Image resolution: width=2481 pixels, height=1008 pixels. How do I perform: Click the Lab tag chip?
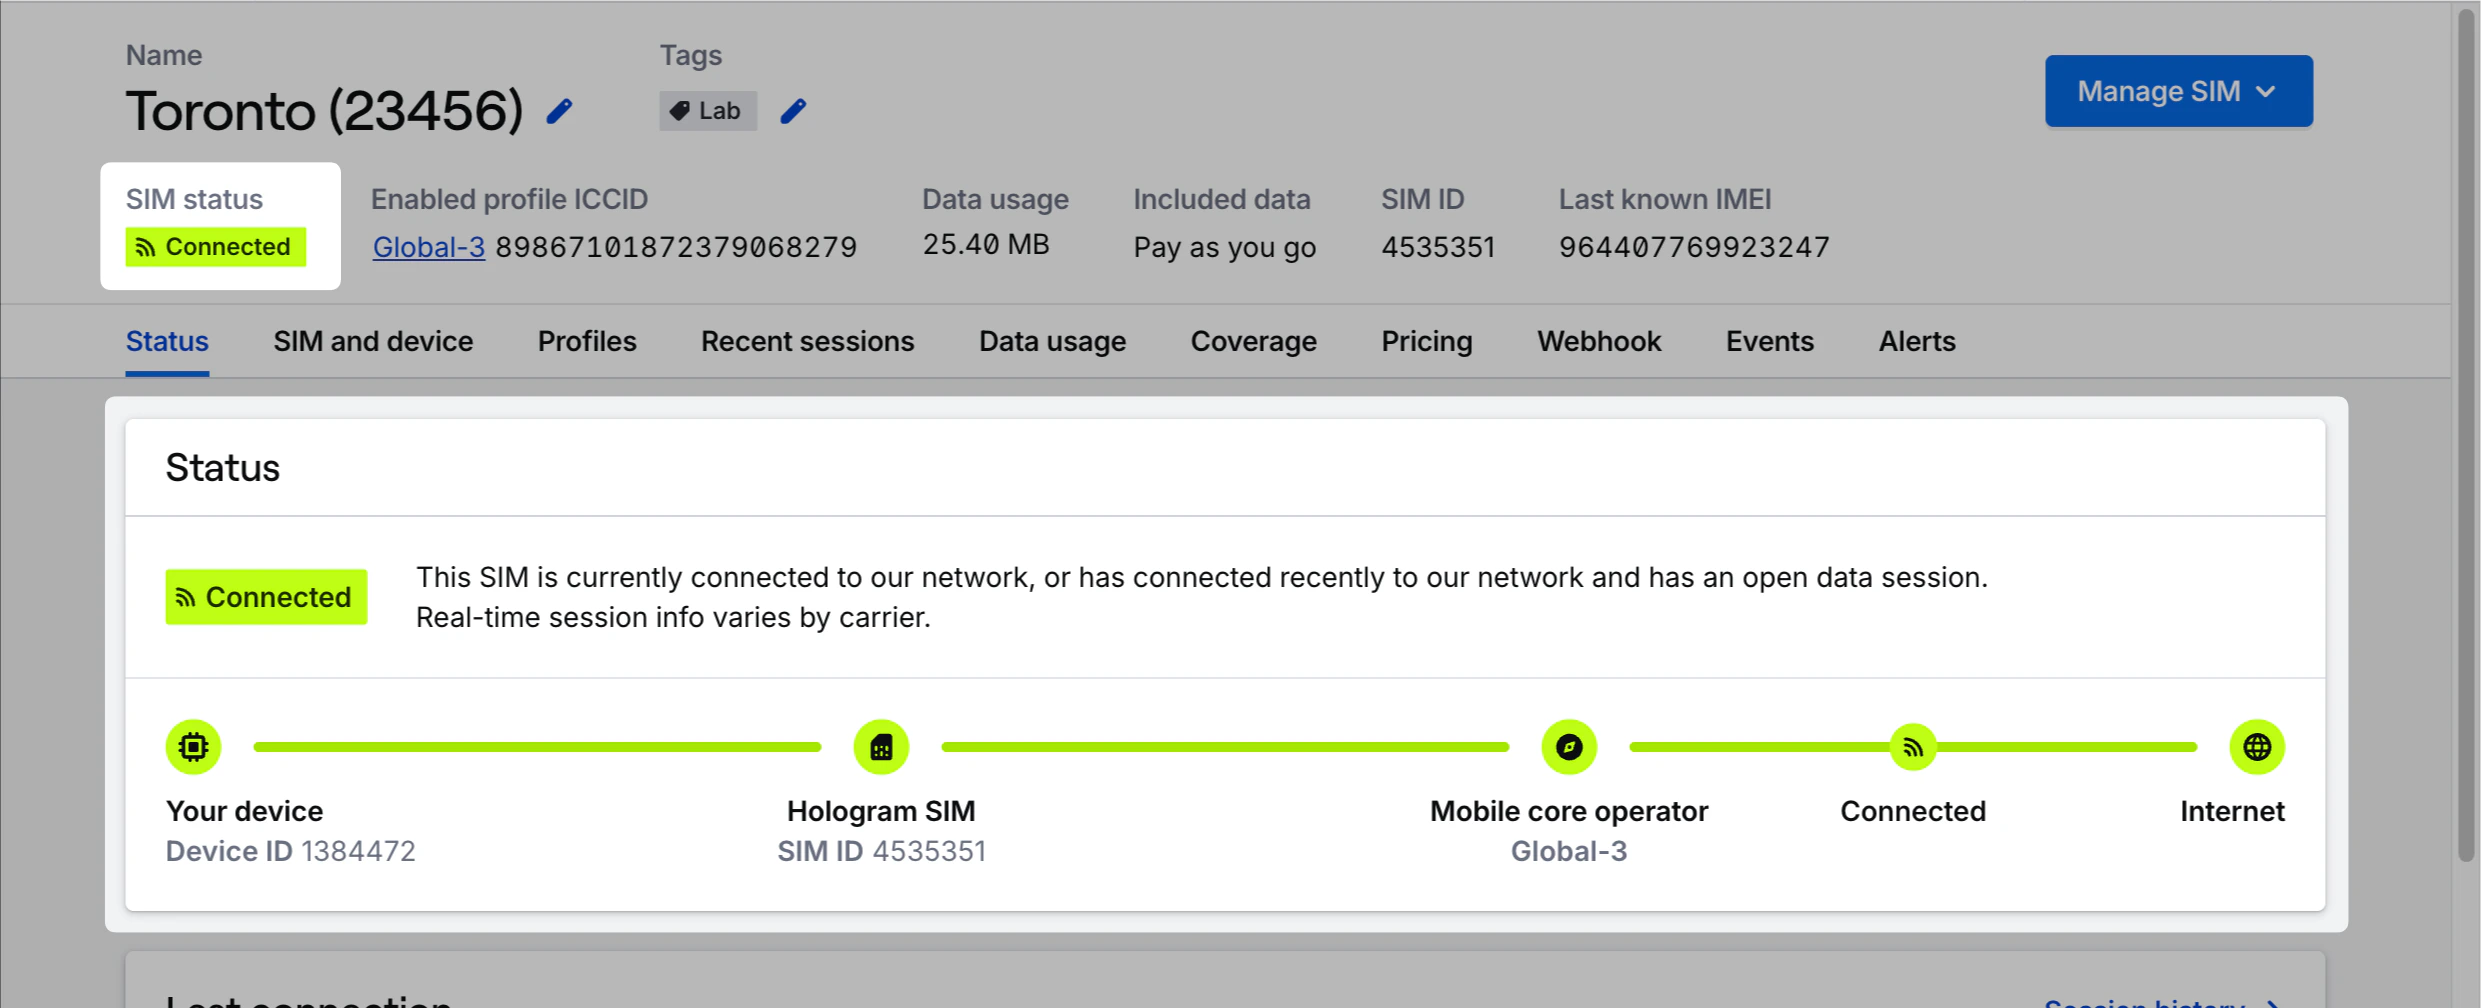[x=707, y=111]
